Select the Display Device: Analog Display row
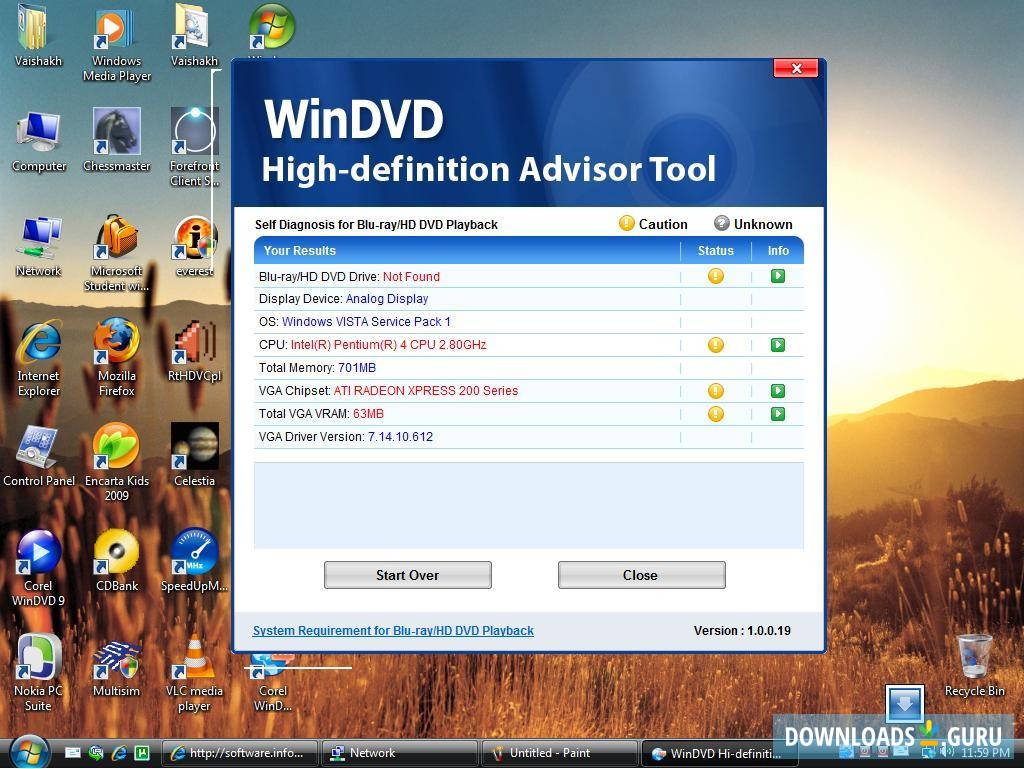 coord(529,299)
